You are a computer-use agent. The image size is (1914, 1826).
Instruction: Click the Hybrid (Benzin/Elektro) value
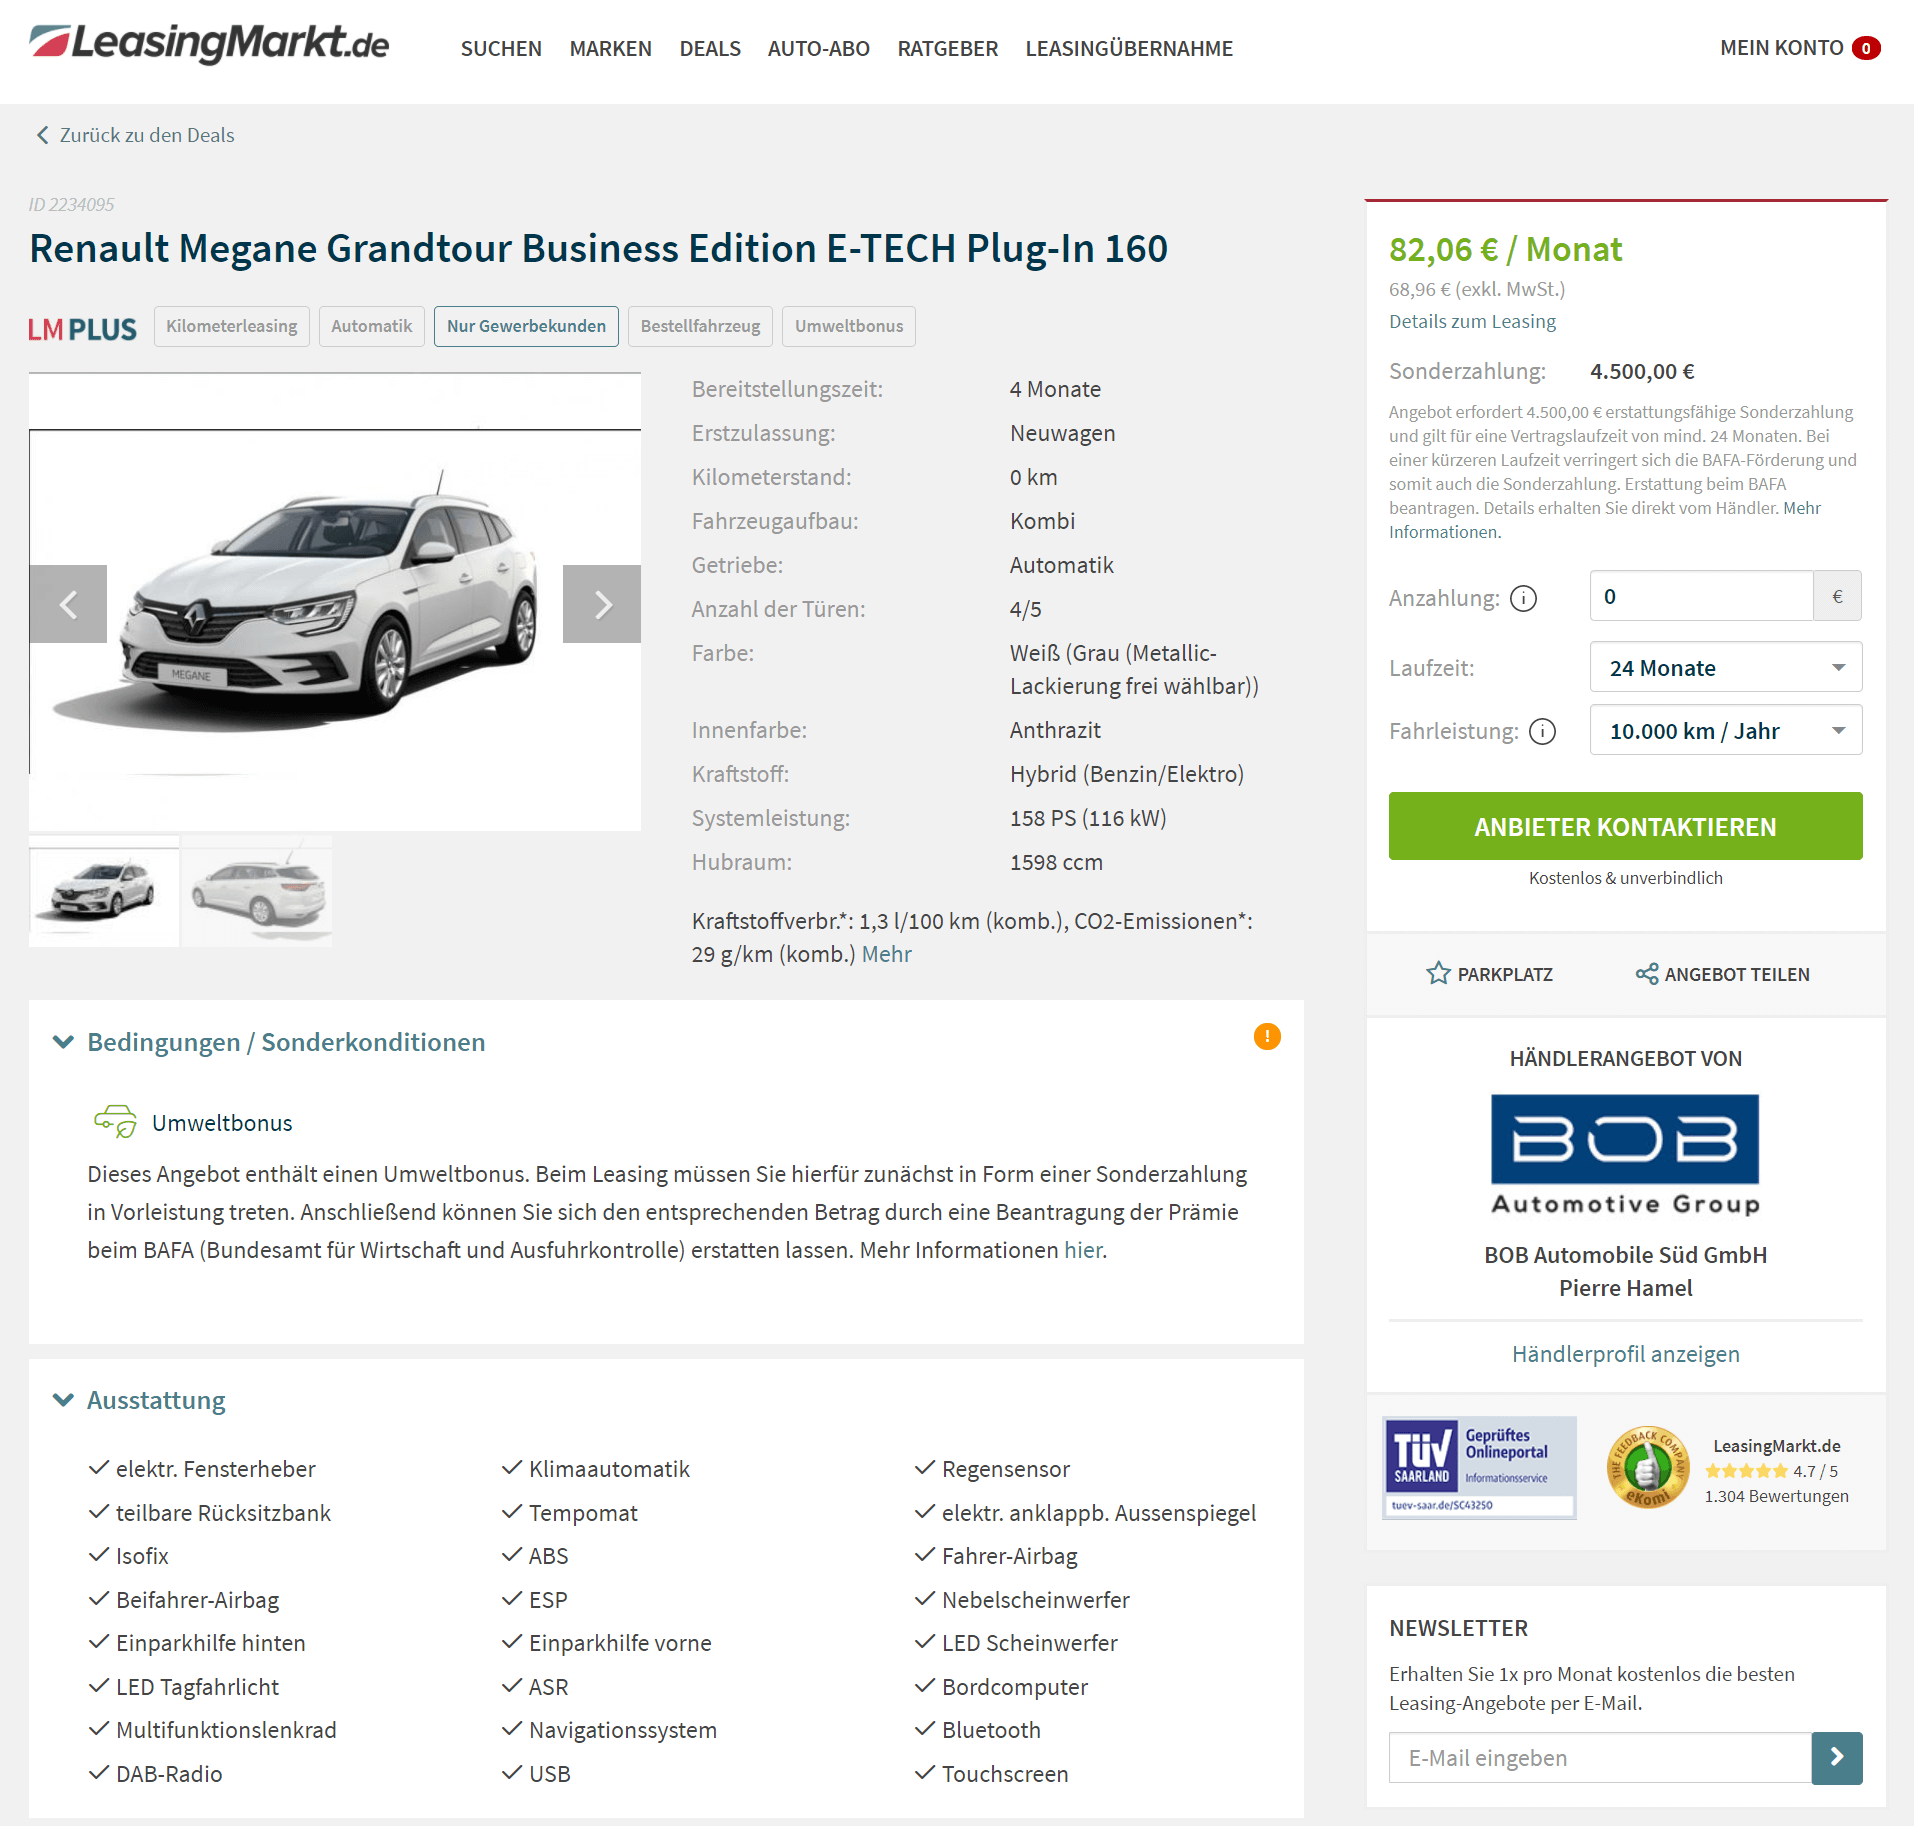click(1126, 774)
